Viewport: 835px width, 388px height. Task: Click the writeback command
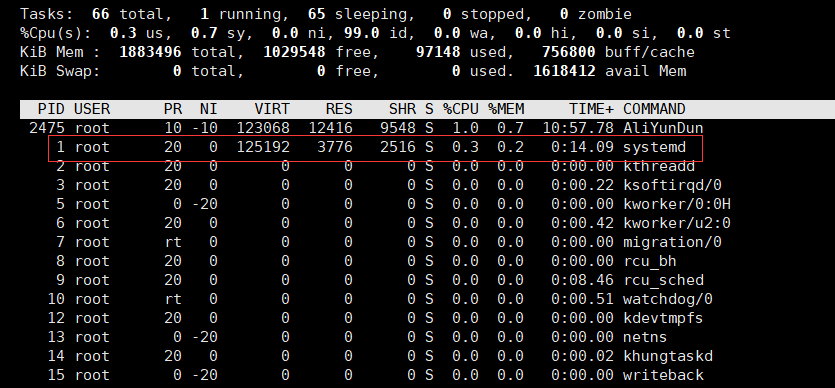pos(663,375)
